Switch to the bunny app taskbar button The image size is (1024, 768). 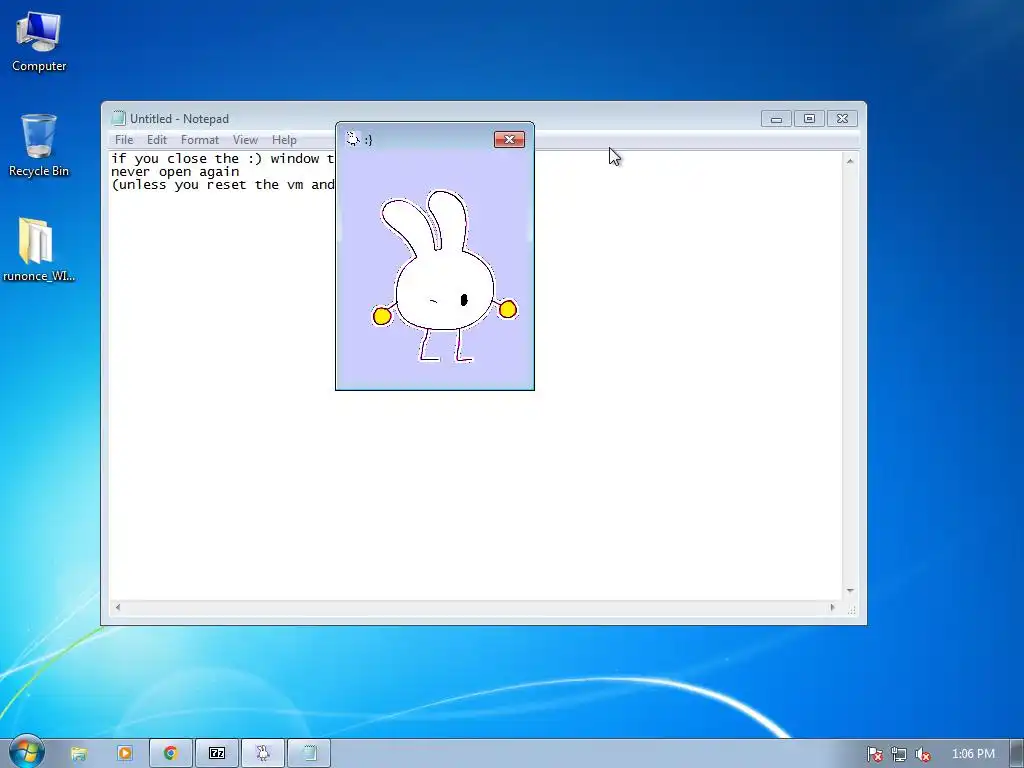[263, 753]
